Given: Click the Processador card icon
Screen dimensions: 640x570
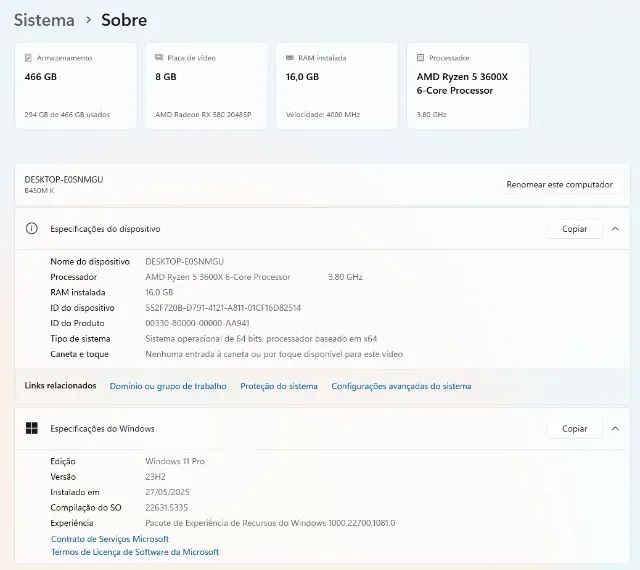Looking at the screenshot, I should coord(420,58).
